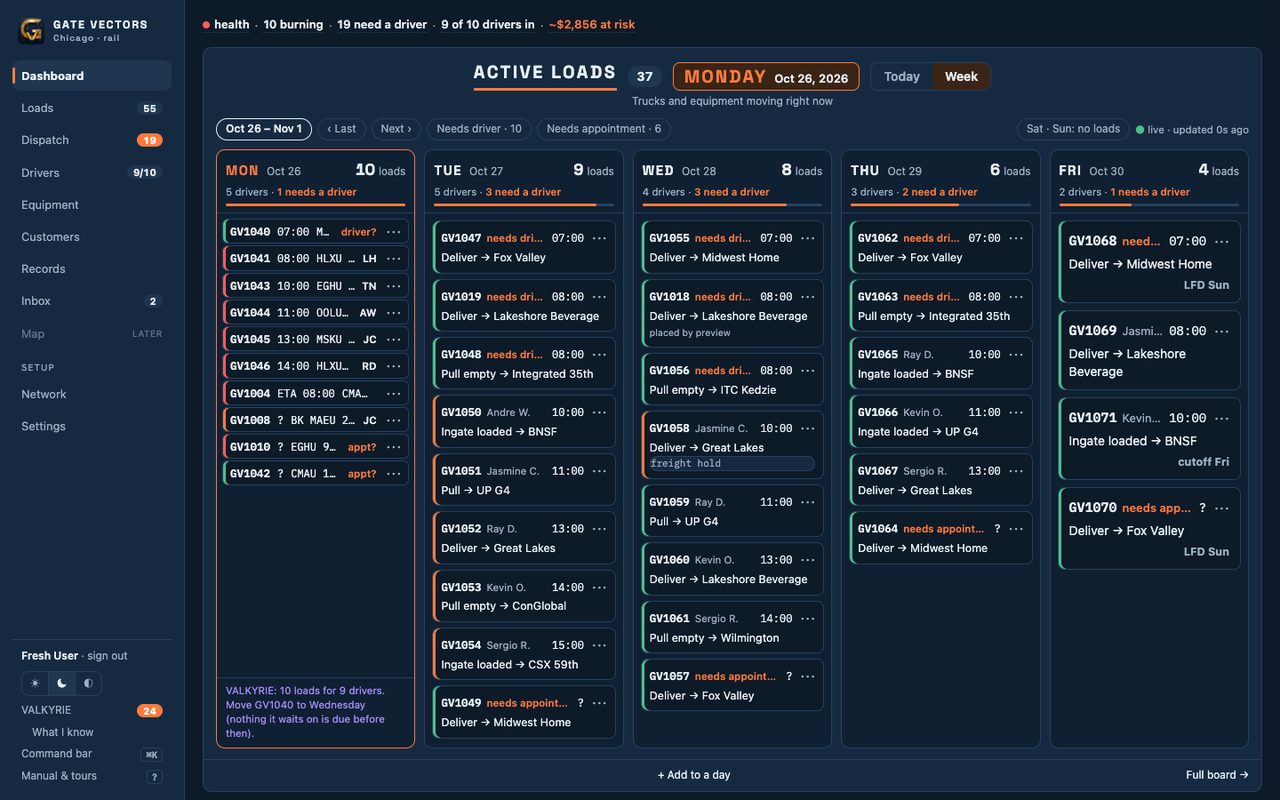Click the ⌘K shortcut badge
The image size is (1280, 800).
(x=152, y=754)
